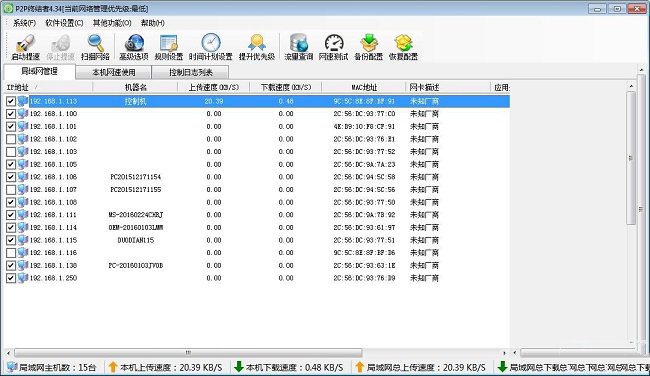Click computer icon for 192.168.1.111
Image resolution: width=650 pixels, height=376 pixels.
(x=23, y=215)
